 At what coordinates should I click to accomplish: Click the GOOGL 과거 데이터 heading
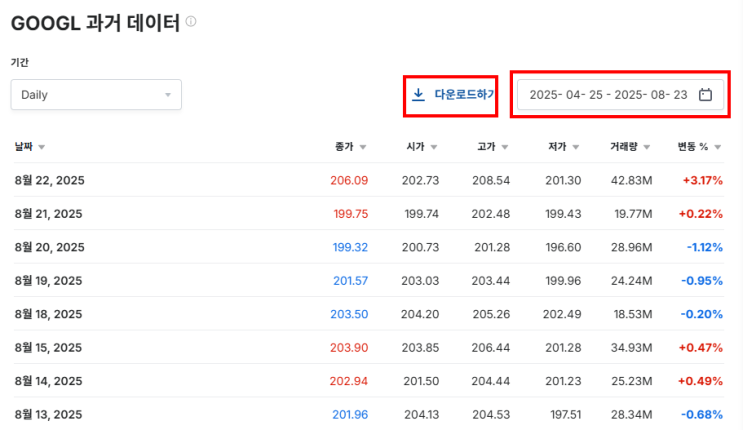click(95, 23)
